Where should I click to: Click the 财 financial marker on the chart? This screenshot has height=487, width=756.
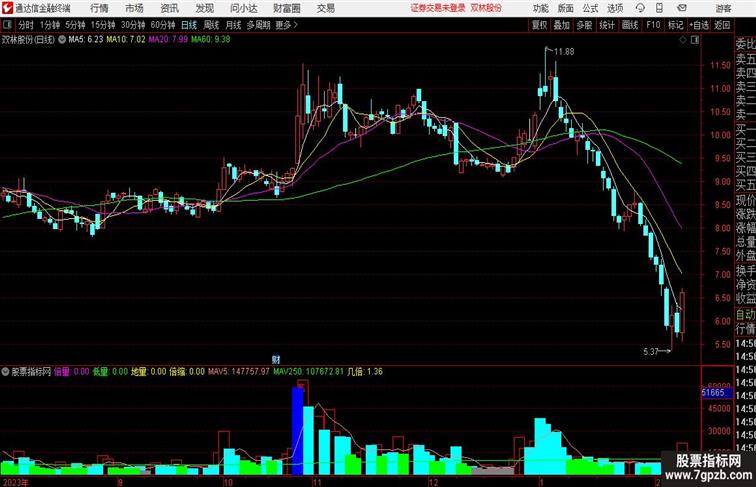[276, 359]
